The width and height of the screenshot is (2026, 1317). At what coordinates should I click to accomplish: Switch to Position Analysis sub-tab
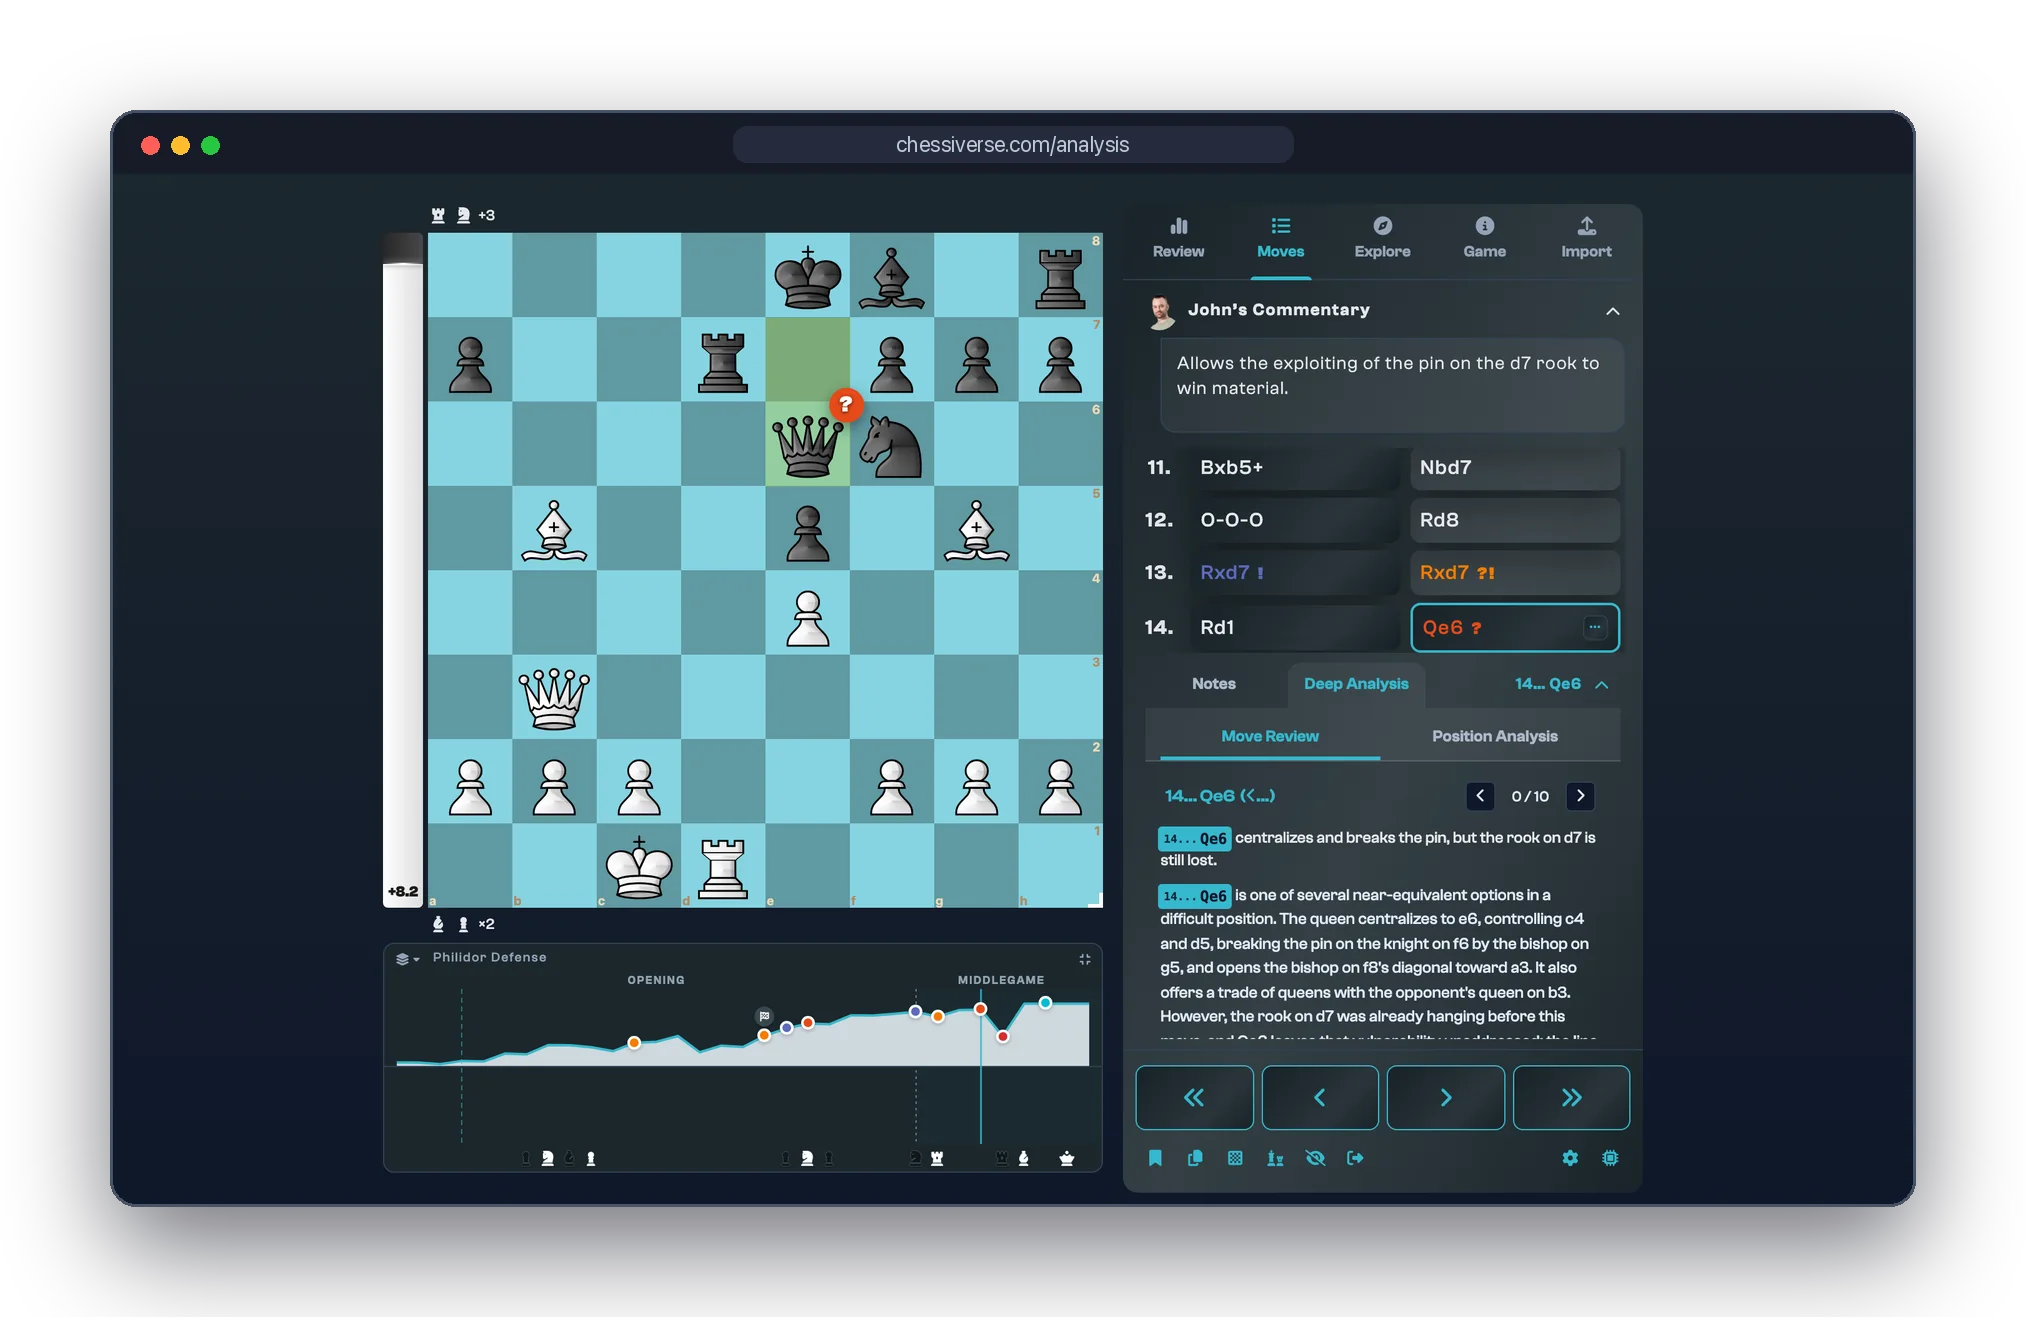click(x=1494, y=736)
